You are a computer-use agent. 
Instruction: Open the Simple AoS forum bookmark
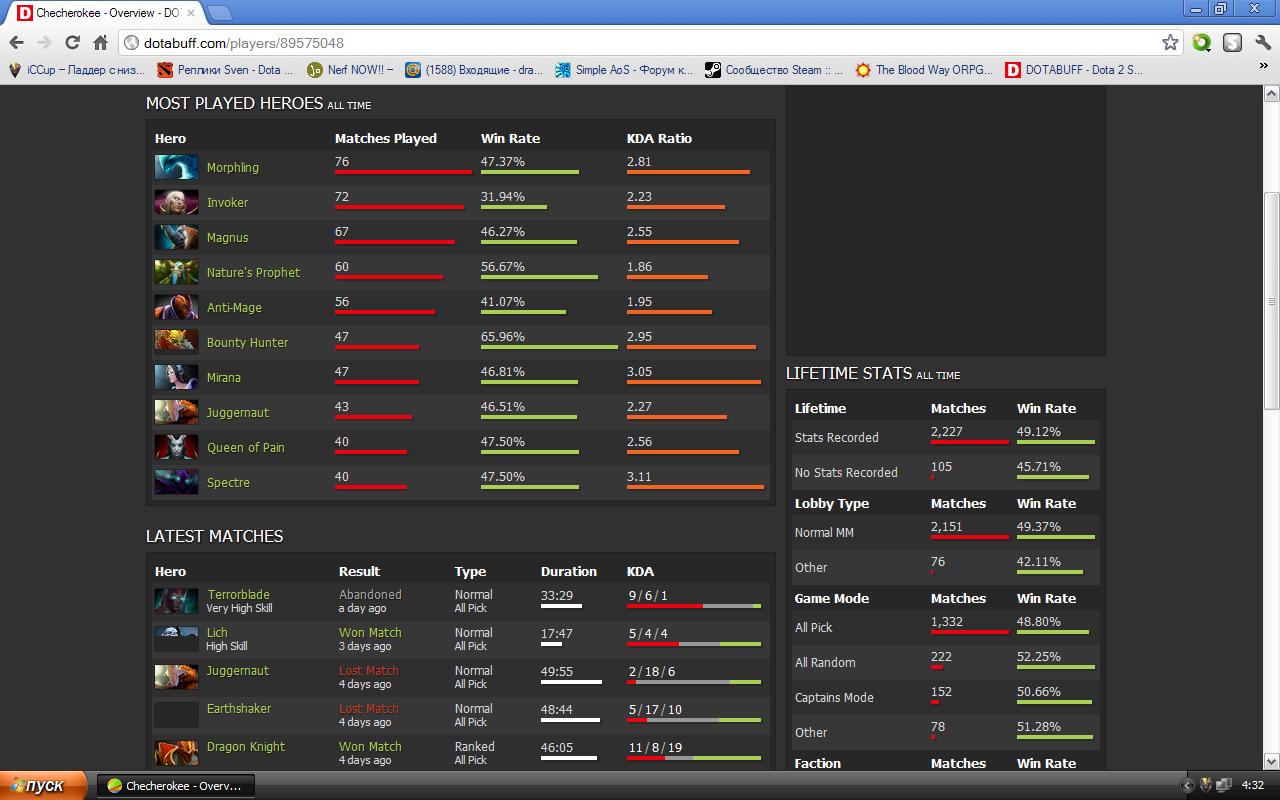pyautogui.click(x=624, y=70)
